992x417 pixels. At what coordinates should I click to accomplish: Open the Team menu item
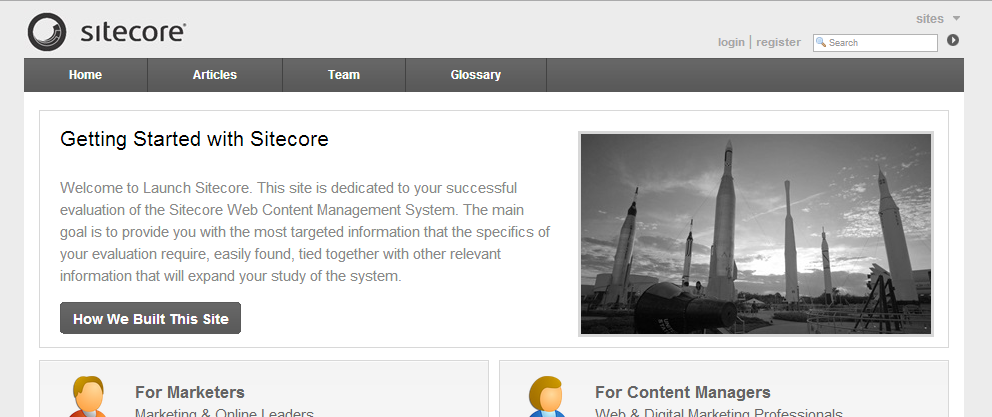click(344, 75)
